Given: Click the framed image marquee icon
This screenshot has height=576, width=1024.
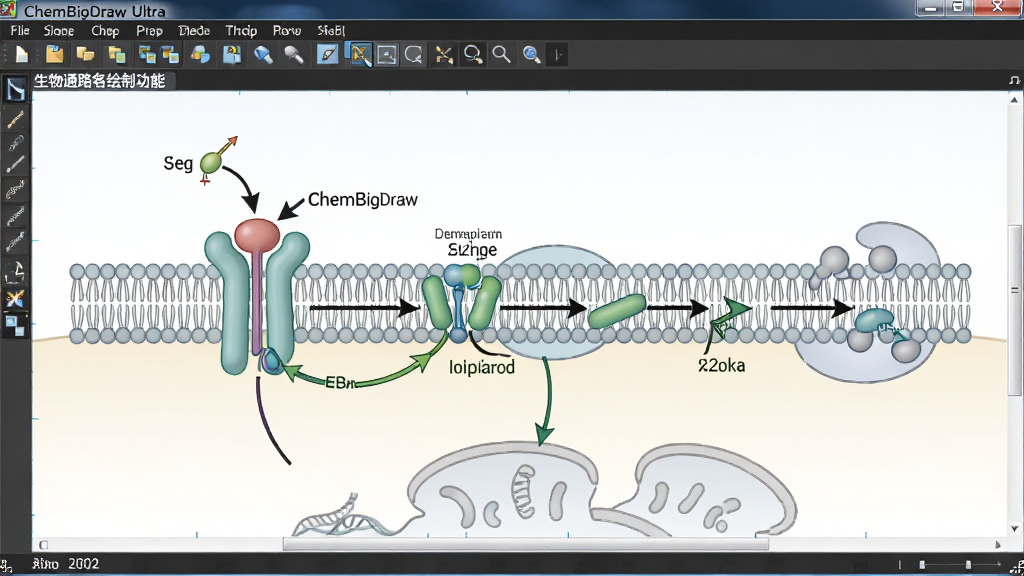Looking at the screenshot, I should pyautogui.click(x=387, y=55).
